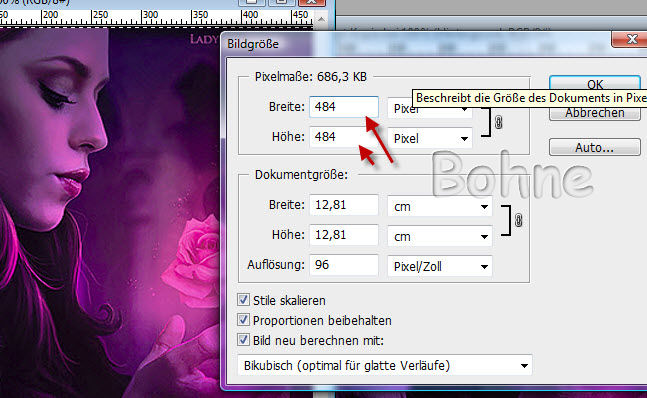
Task: Close the Bildgröße dialog
Action: click(x=631, y=40)
